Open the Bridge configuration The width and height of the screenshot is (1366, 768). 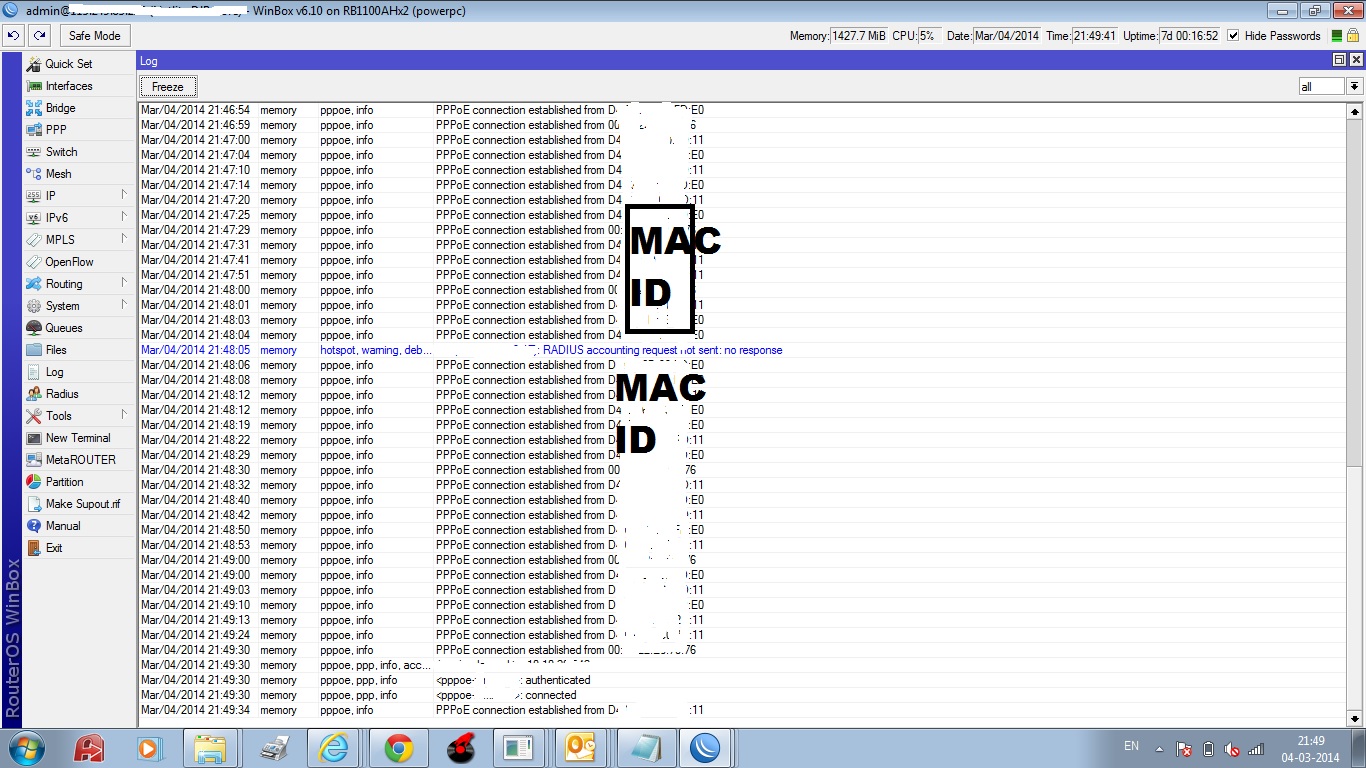(x=60, y=107)
